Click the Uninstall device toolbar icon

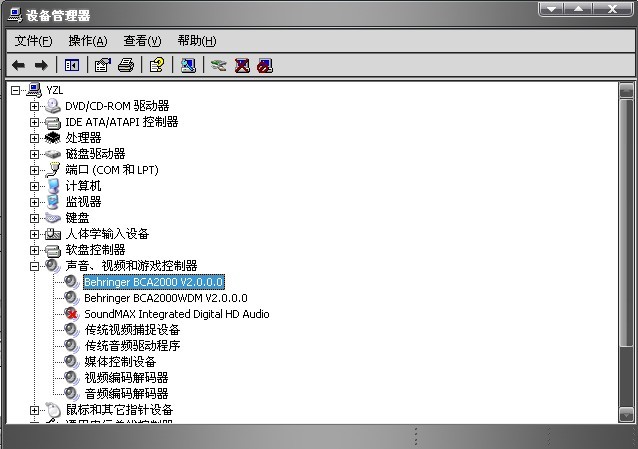[242, 65]
